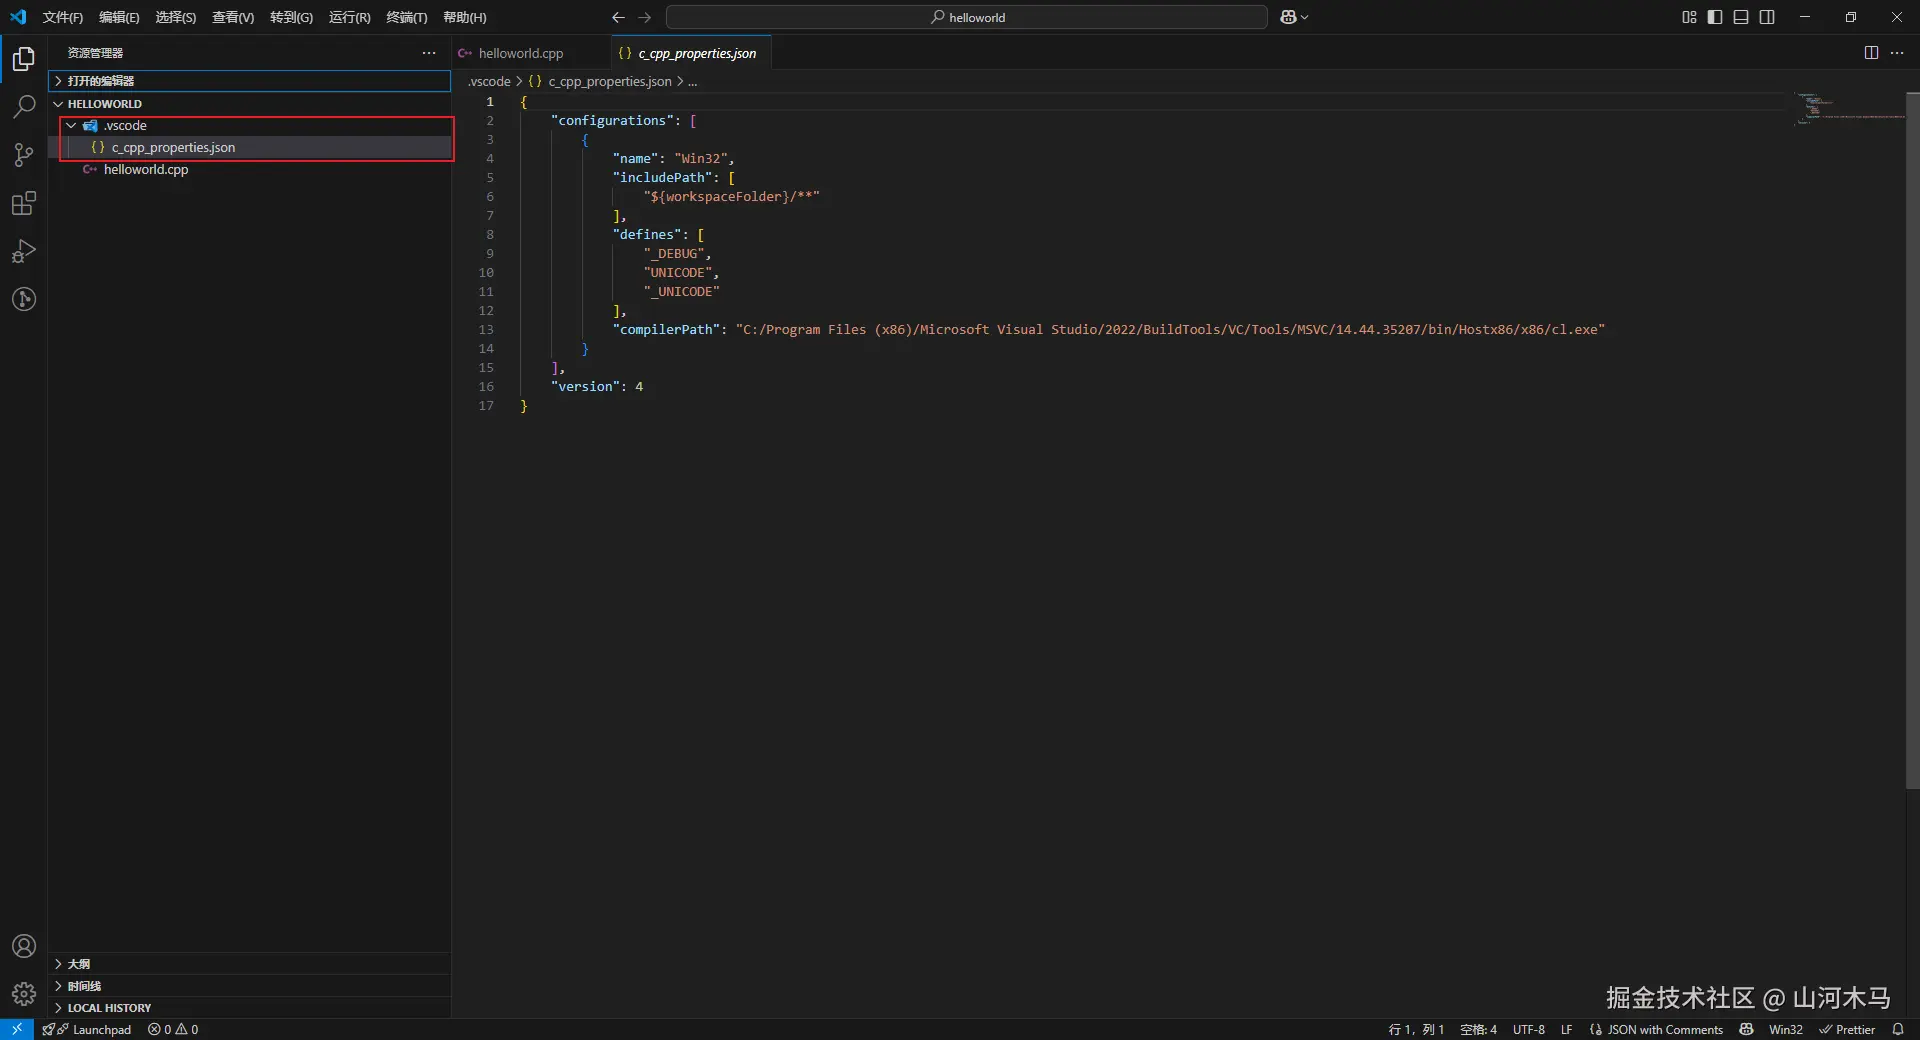Click the notifications bell in status bar
1920x1040 pixels.
point(1898,1029)
